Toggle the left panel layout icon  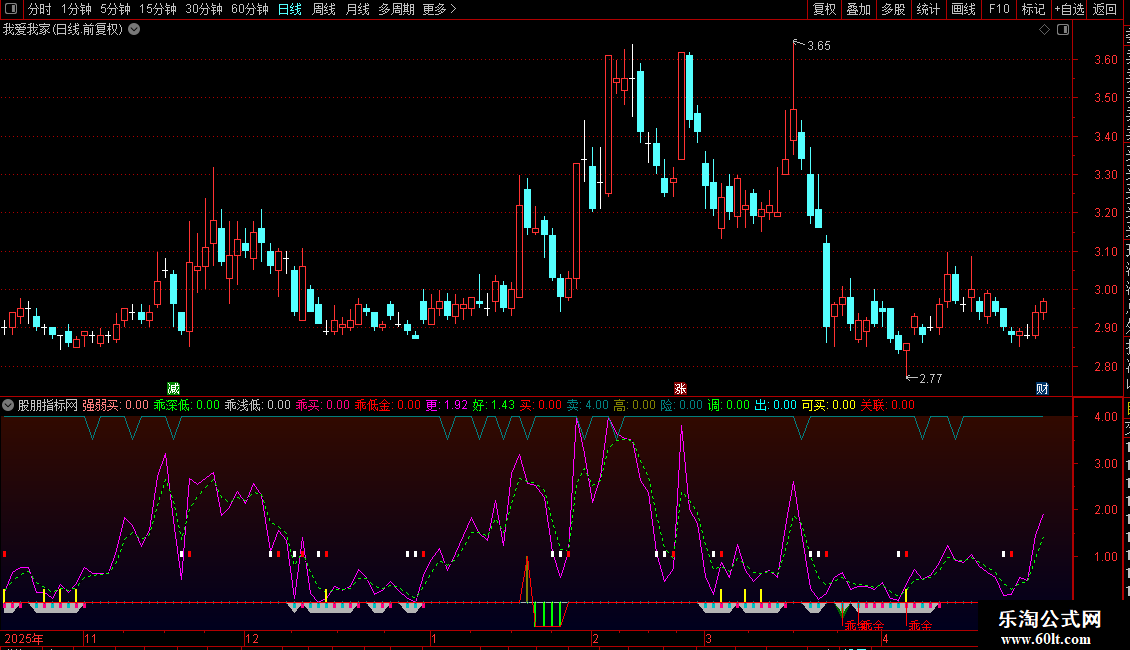[11, 9]
